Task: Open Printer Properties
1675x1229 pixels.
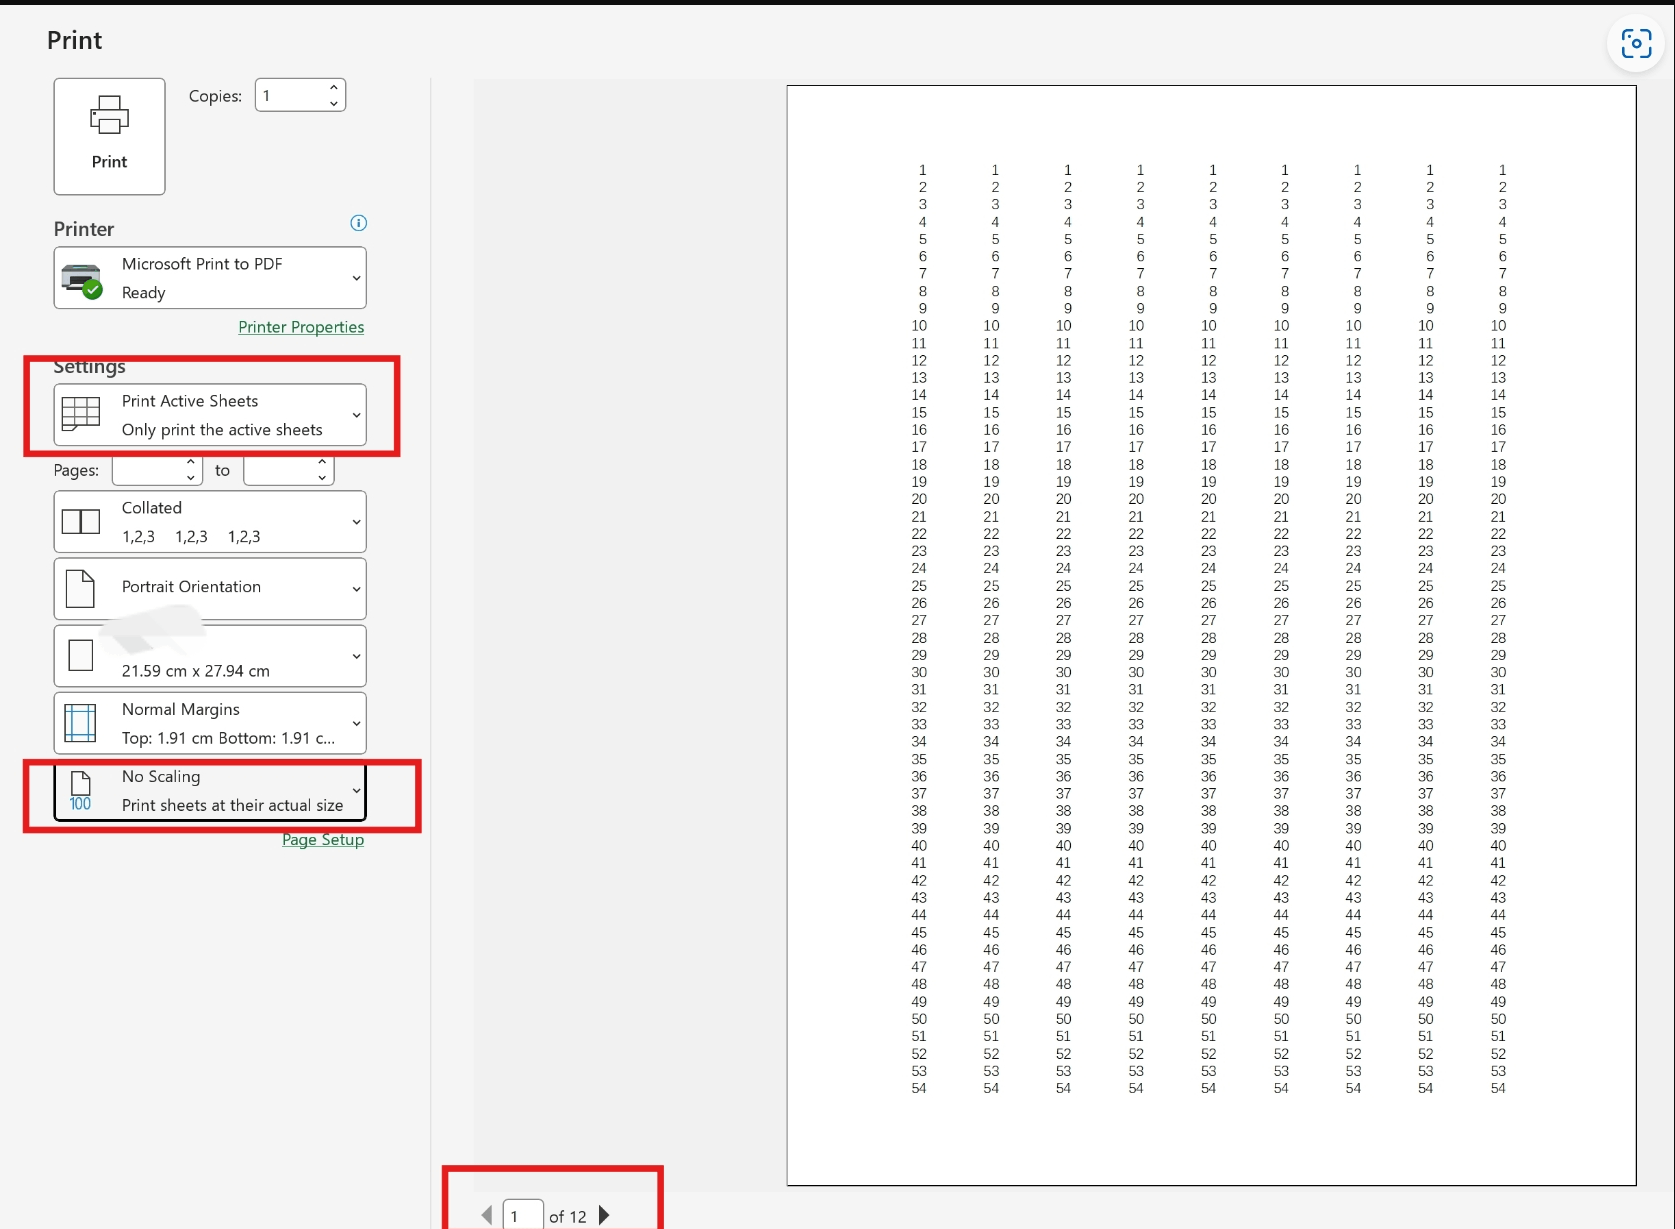Action: click(x=301, y=327)
